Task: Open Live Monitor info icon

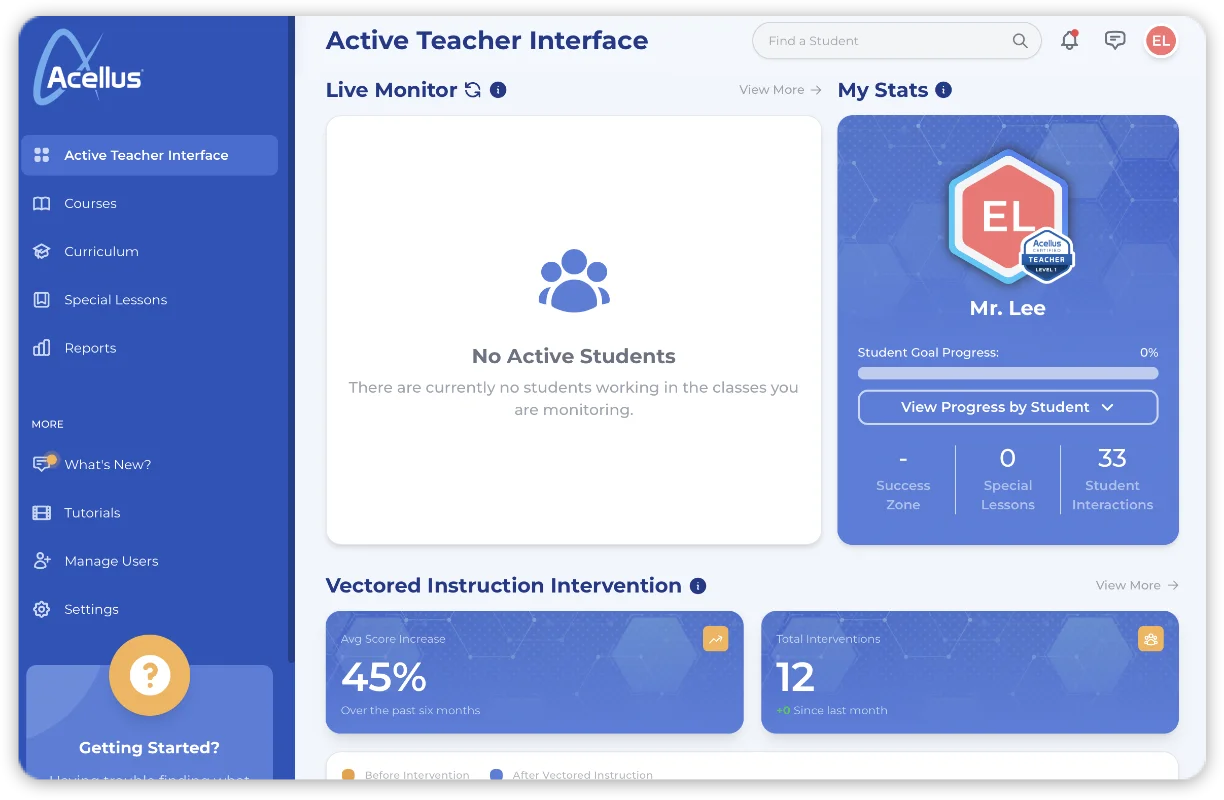Action: 498,90
